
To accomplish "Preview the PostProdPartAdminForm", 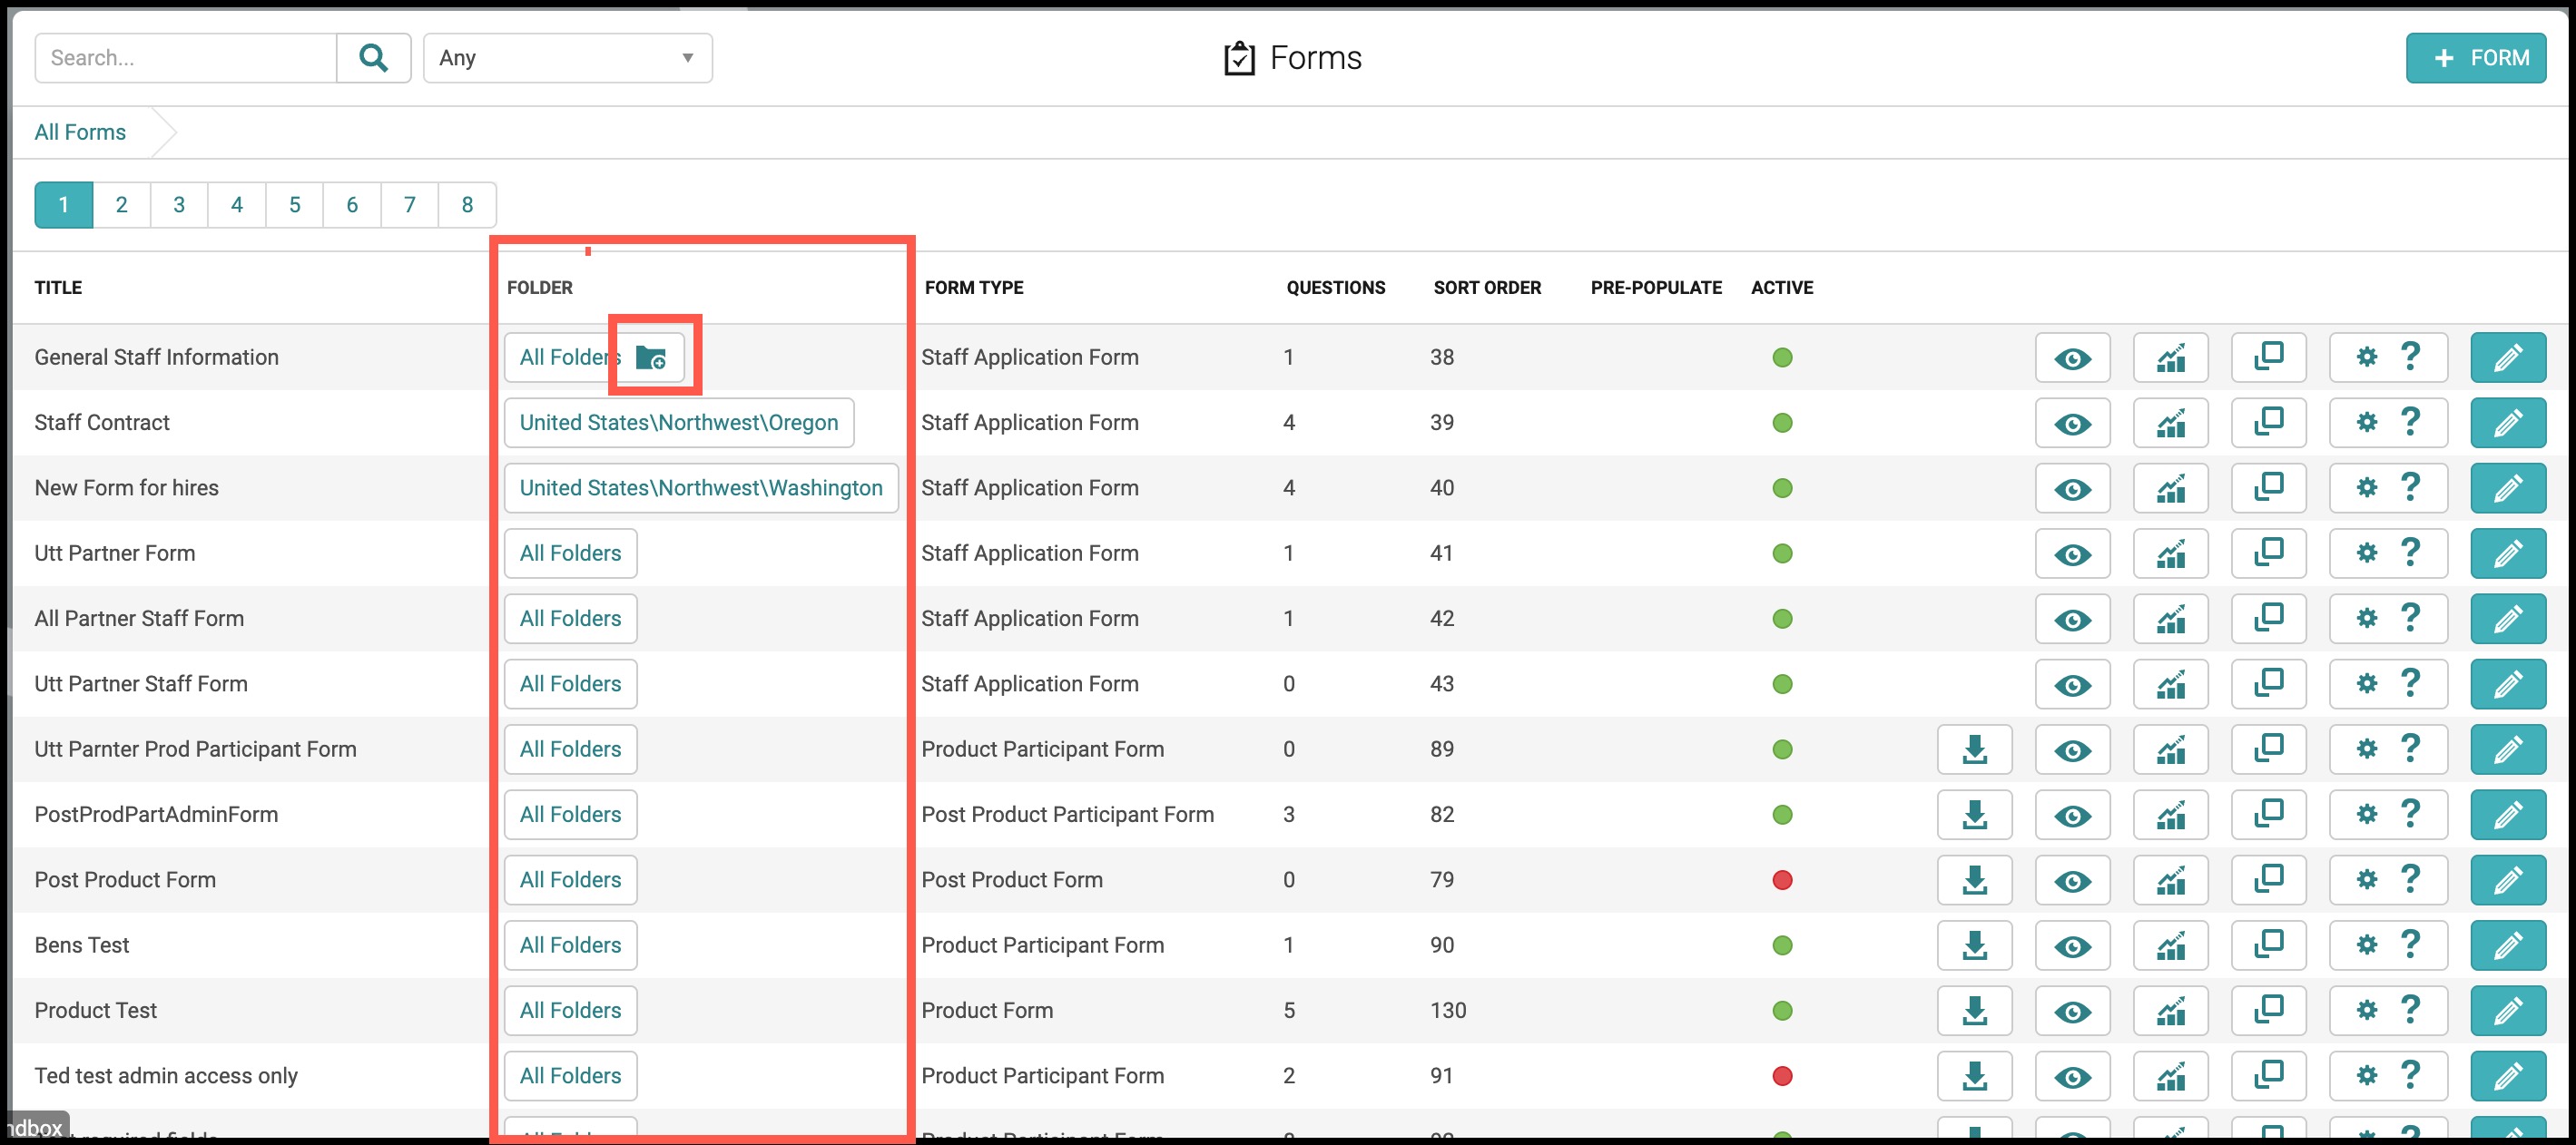I will 2072,815.
